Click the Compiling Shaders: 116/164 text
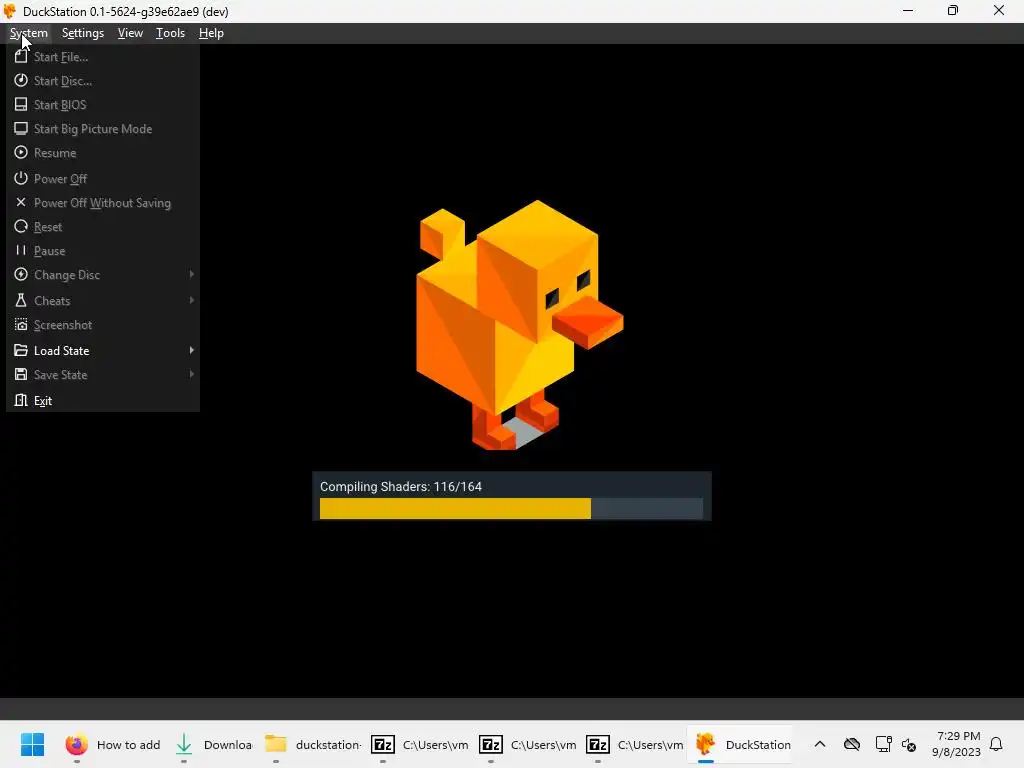Screen dimensions: 1024x768 click(400, 487)
